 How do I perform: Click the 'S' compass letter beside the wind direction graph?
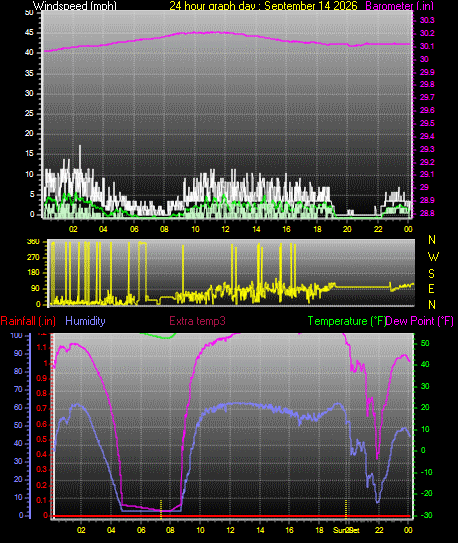[431, 274]
